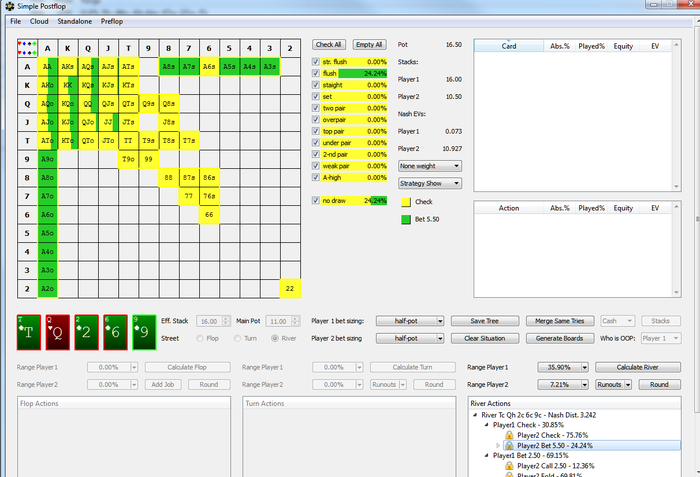This screenshot has width=700, height=477.
Task: Click the Empty All button
Action: coord(369,45)
